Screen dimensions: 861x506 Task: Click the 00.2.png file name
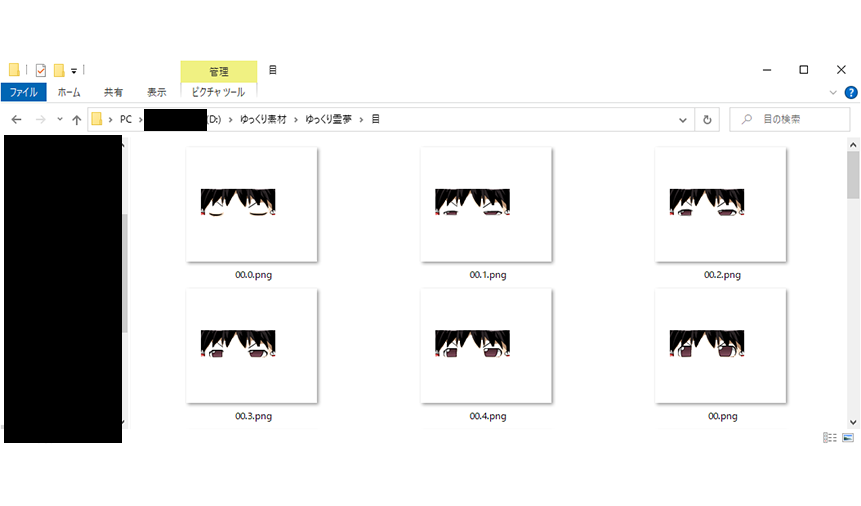coord(722,275)
